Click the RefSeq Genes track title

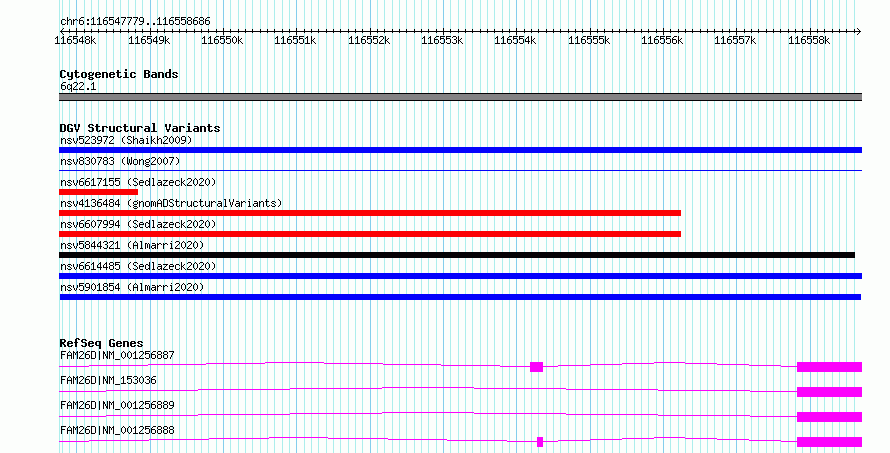[x=101, y=343]
